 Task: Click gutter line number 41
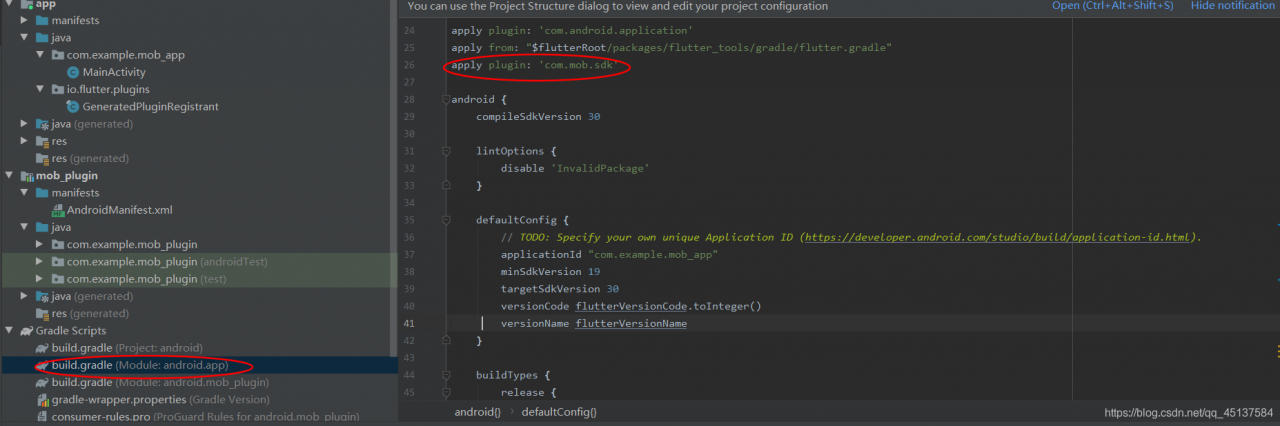pos(409,323)
